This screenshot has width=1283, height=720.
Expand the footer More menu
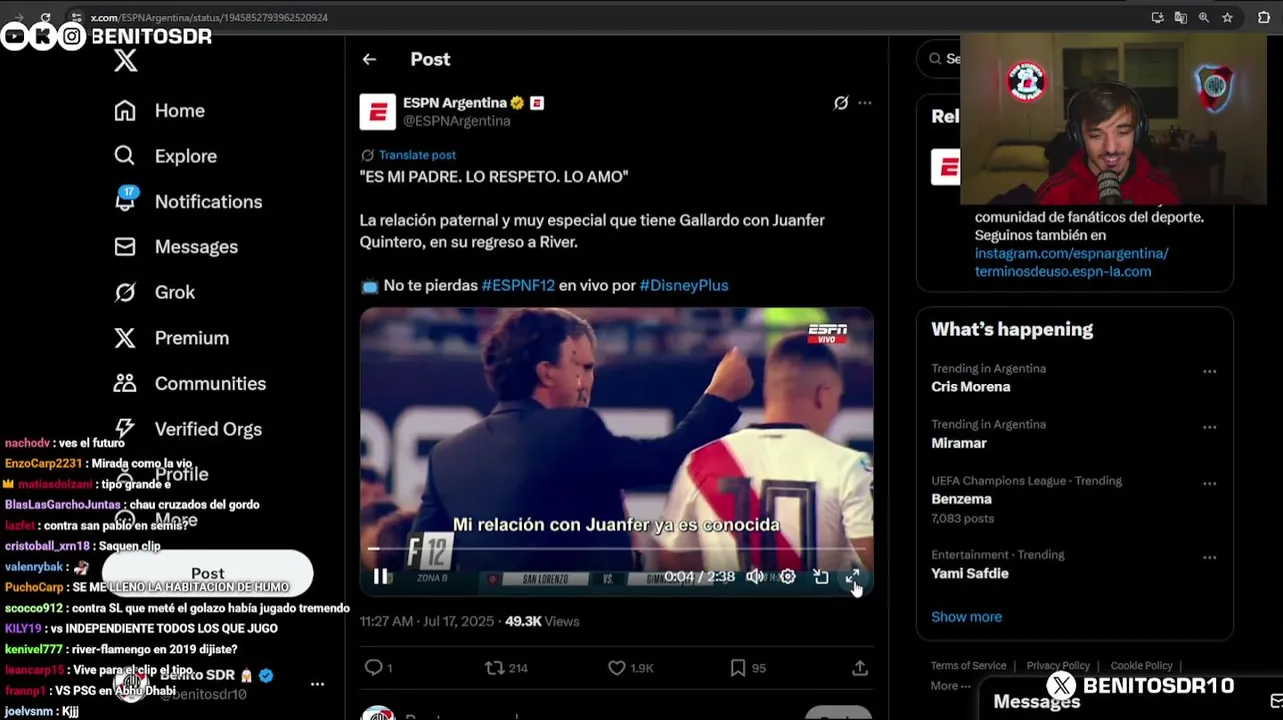click(x=950, y=686)
